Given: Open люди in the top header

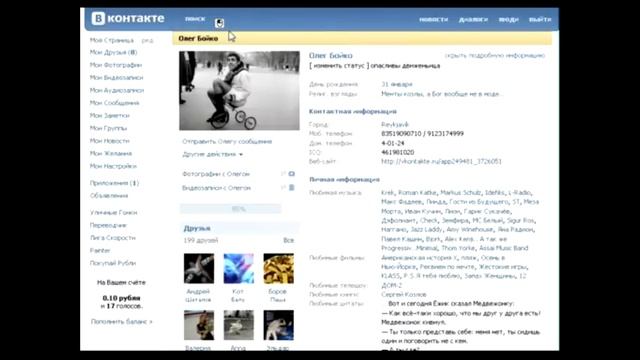Looking at the screenshot, I should [509, 19].
